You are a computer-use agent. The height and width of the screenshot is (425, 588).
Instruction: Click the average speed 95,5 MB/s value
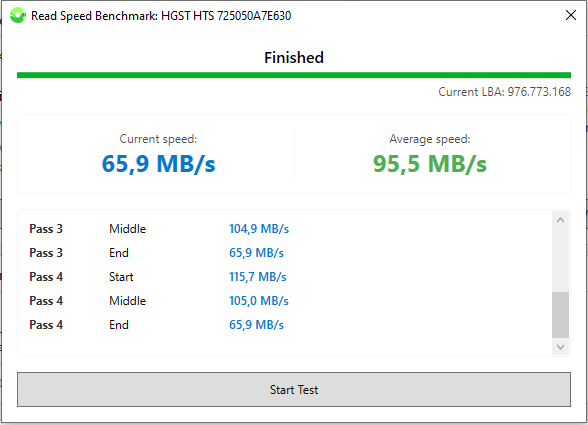[430, 164]
